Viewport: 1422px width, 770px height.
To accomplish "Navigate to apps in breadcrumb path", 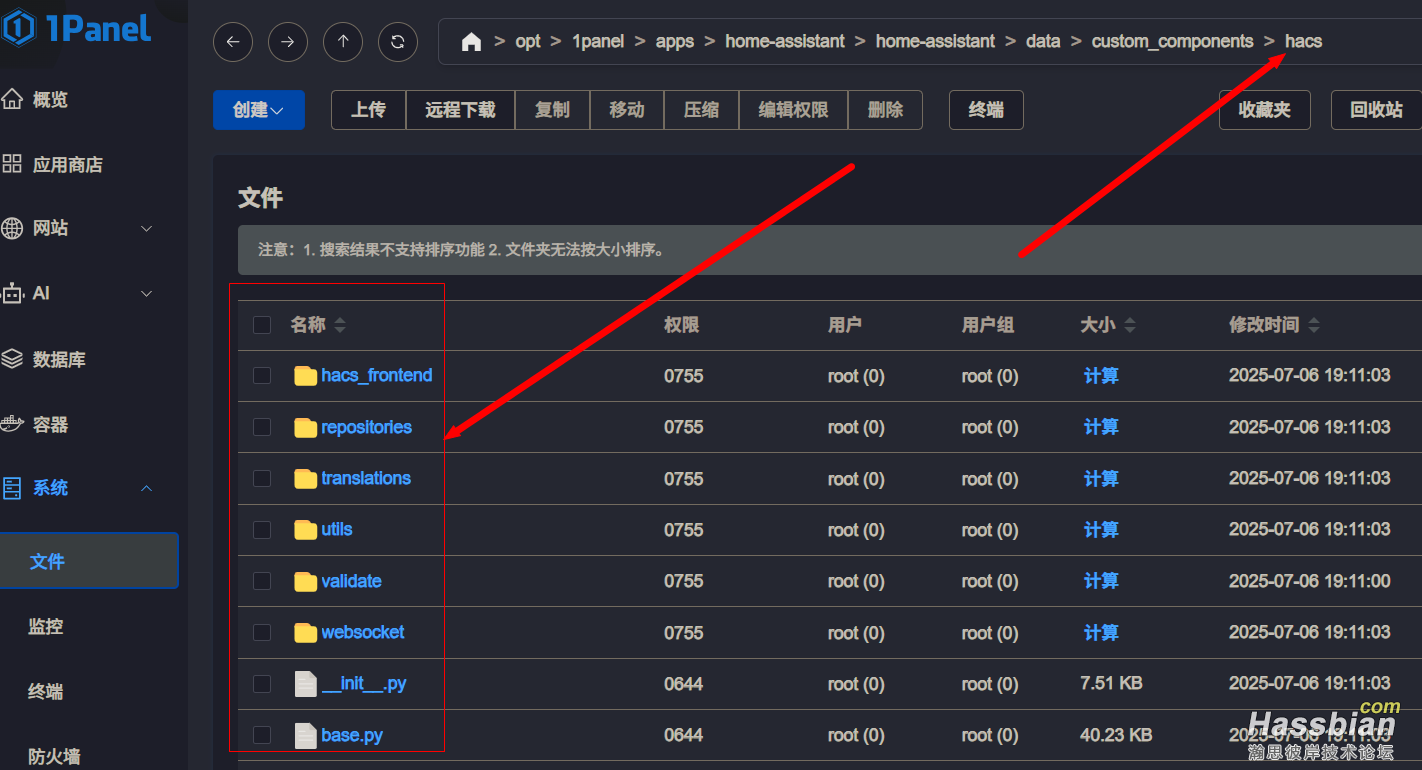I will tap(675, 41).
